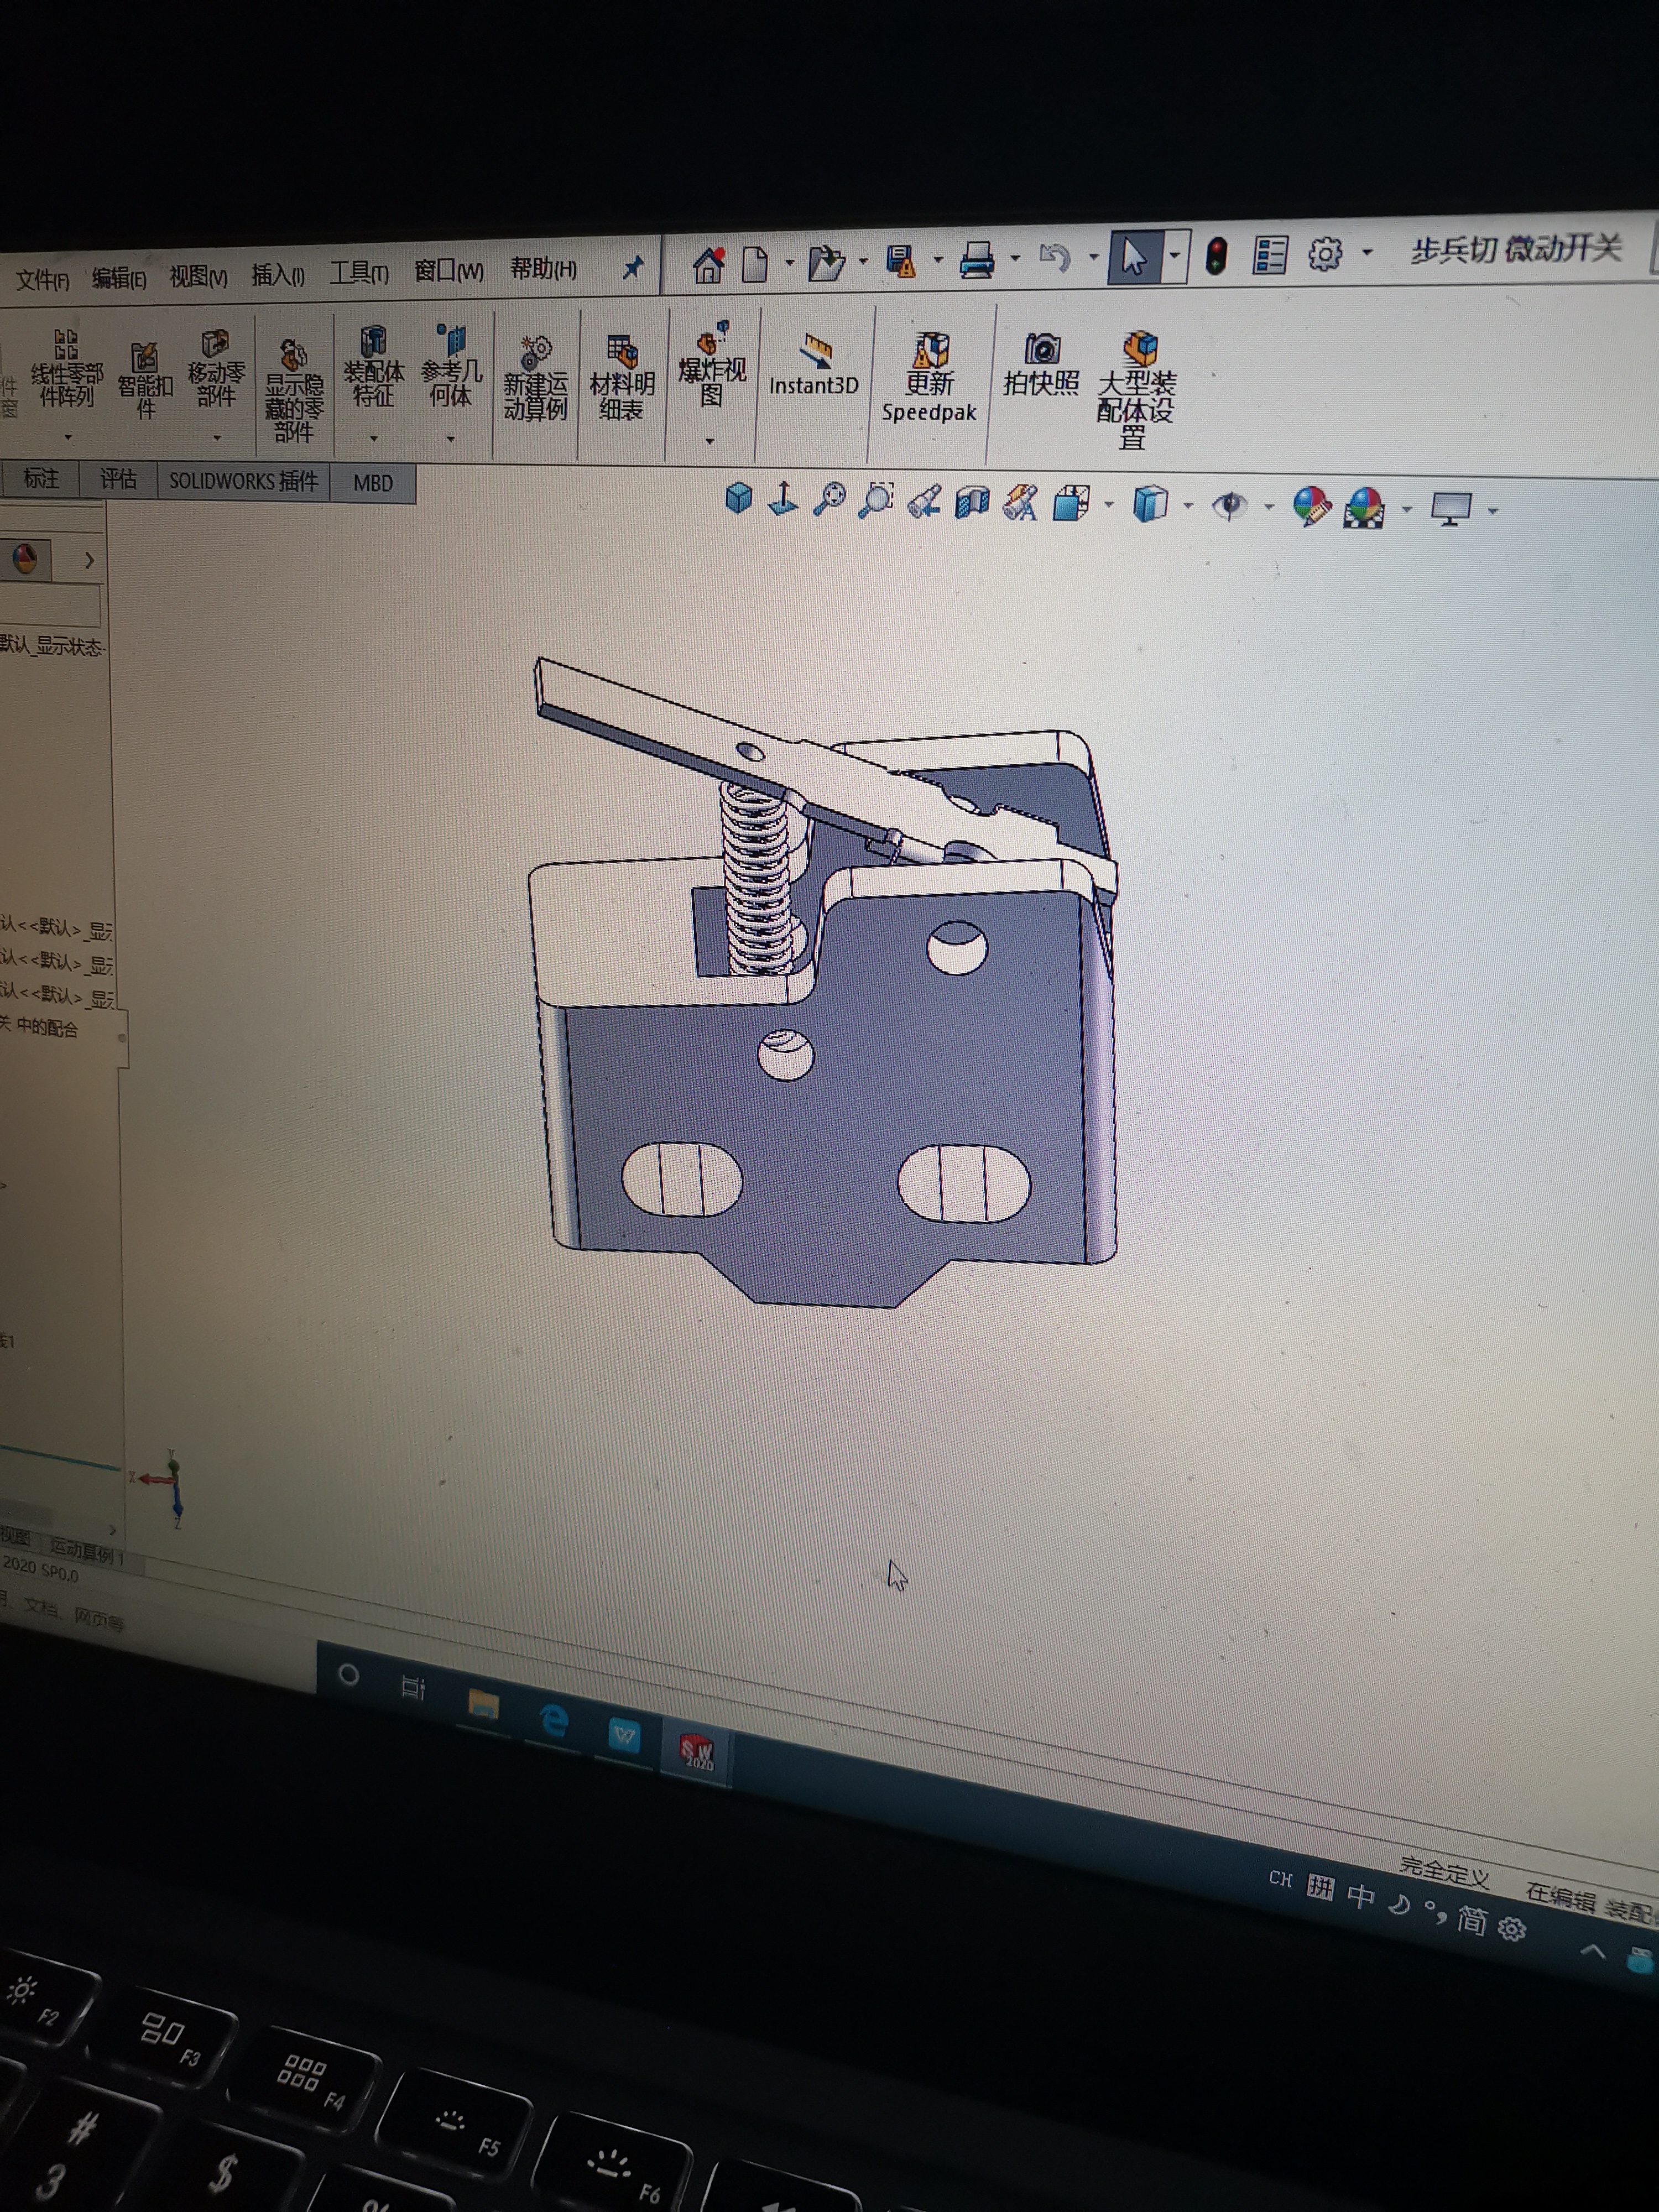Expand the 参考几何体 dropdown arrow
The width and height of the screenshot is (1659, 2212).
451,439
